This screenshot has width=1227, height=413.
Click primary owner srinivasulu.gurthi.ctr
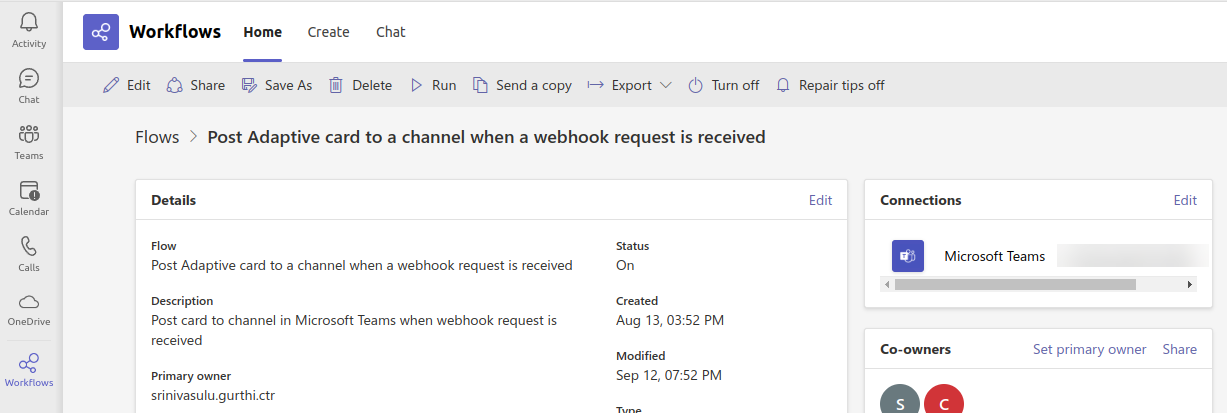[x=213, y=395]
